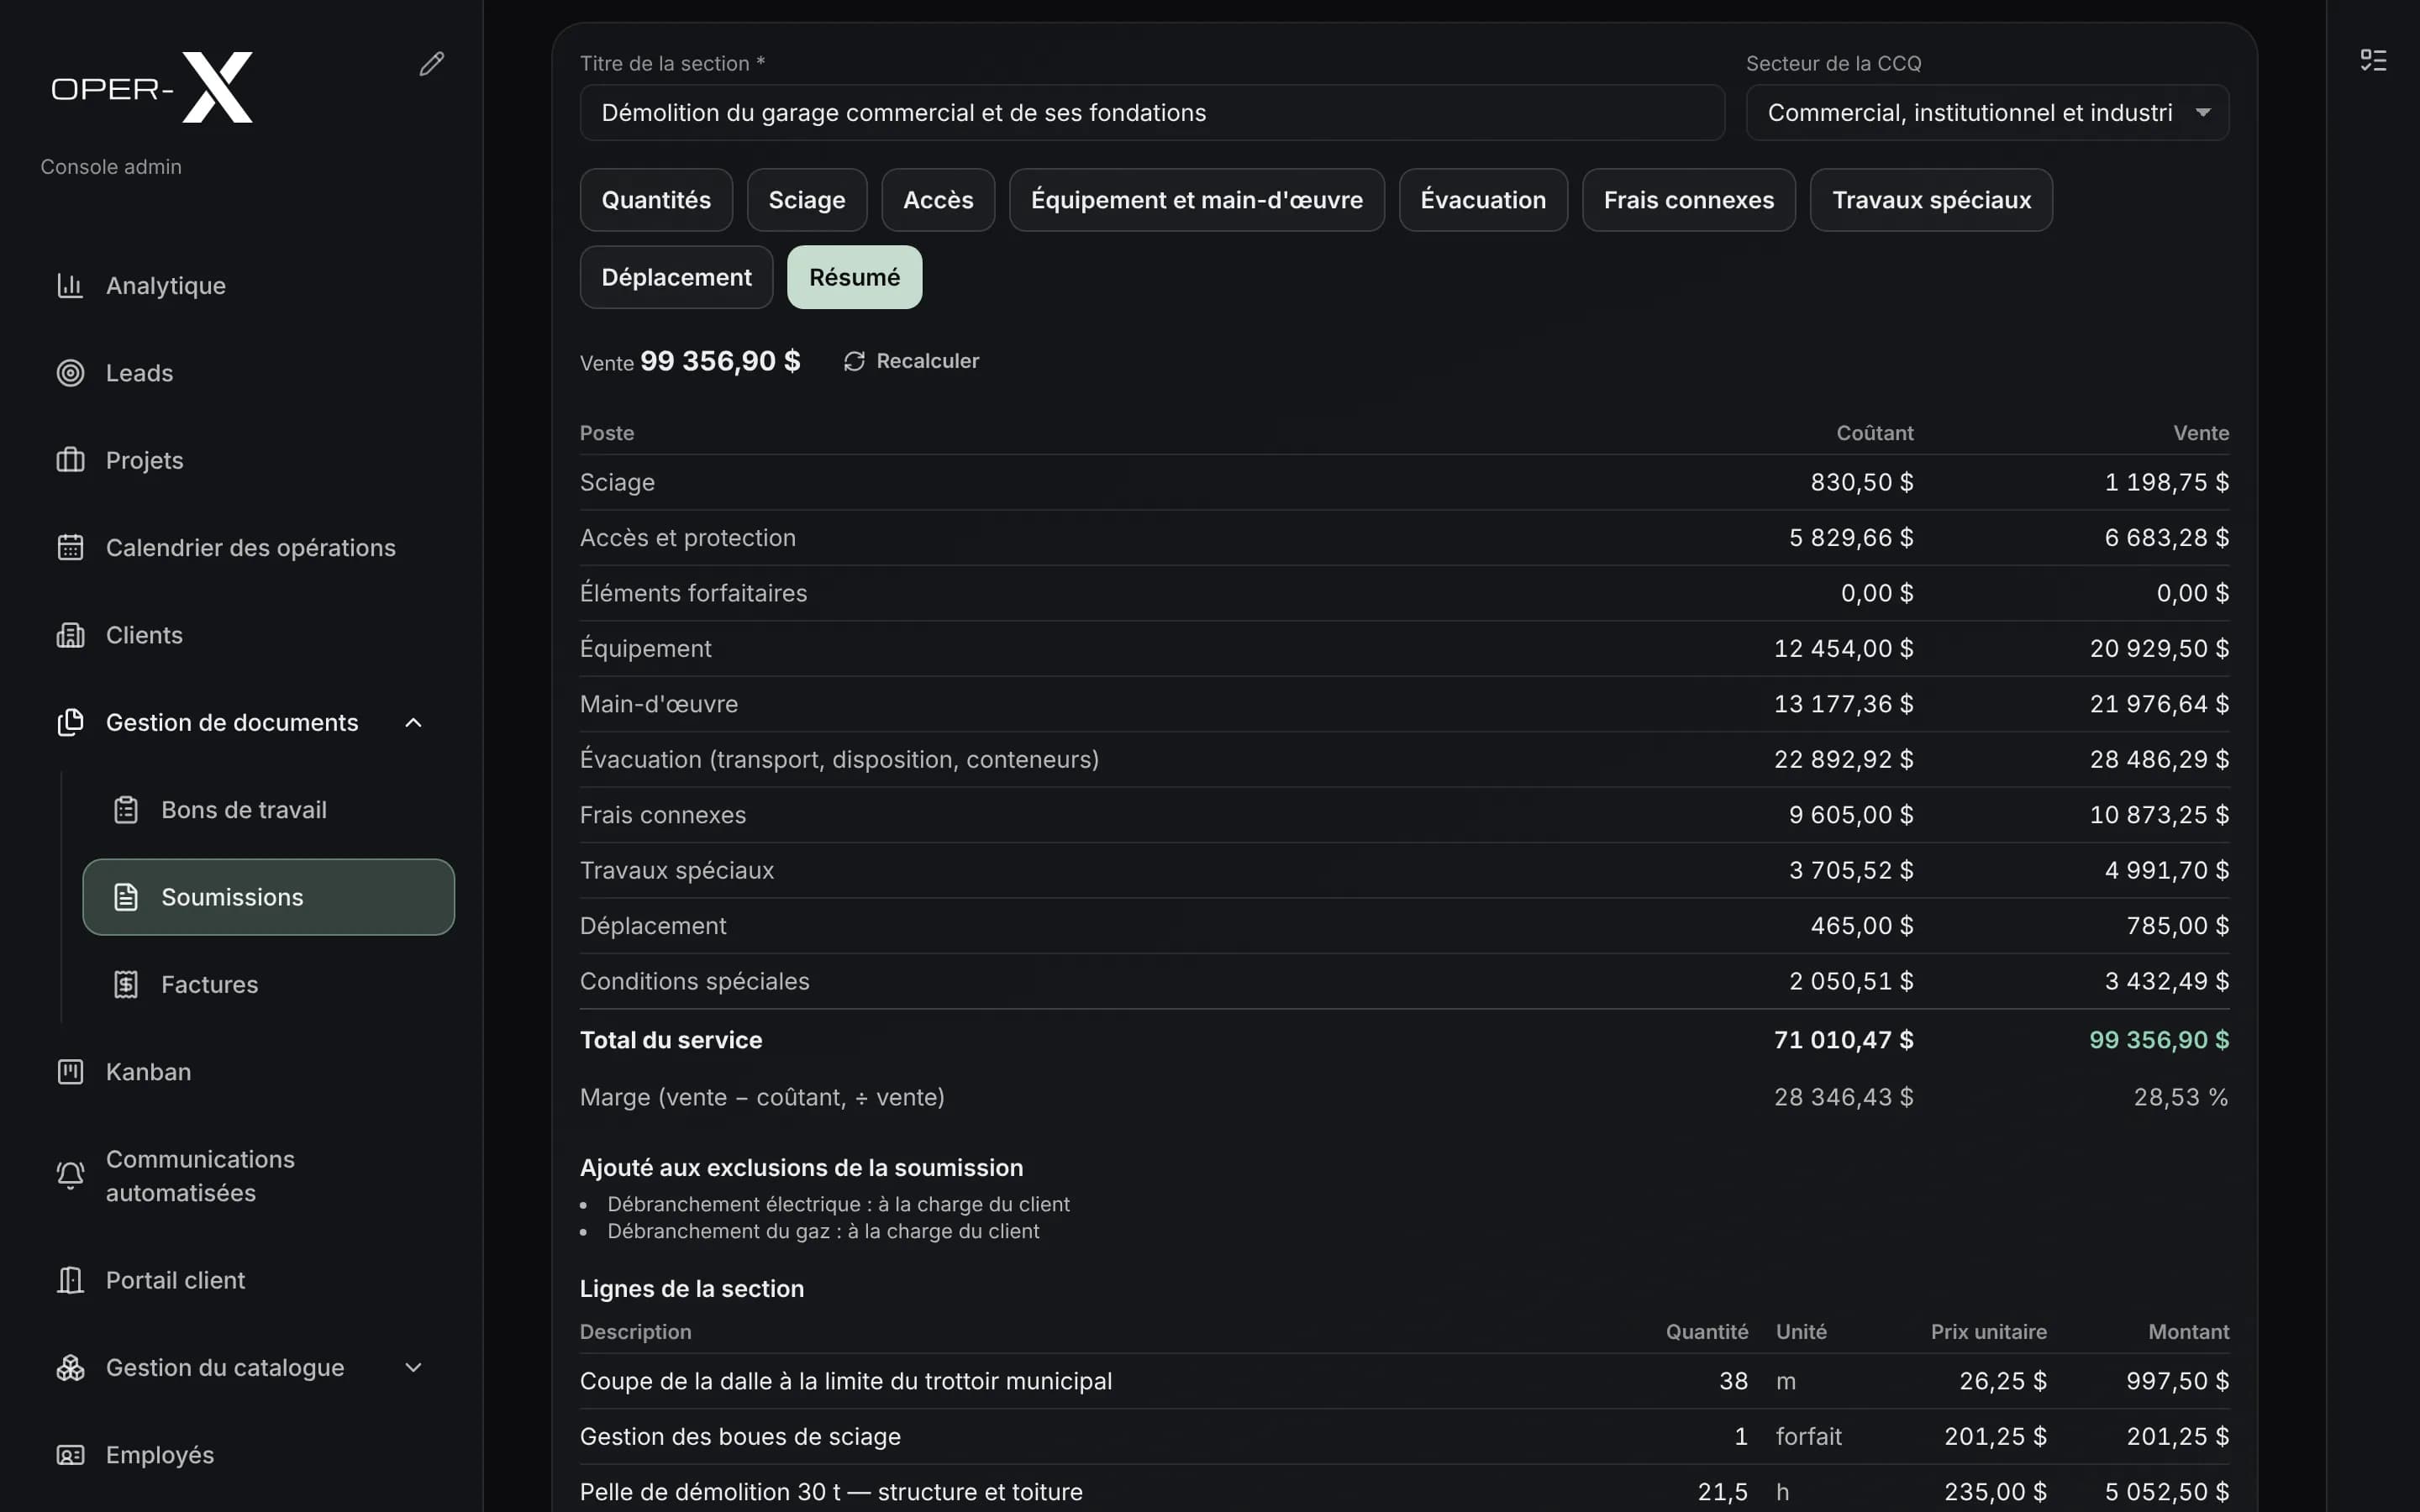Select the Équipement et main-d'œuvre tab

1197,200
